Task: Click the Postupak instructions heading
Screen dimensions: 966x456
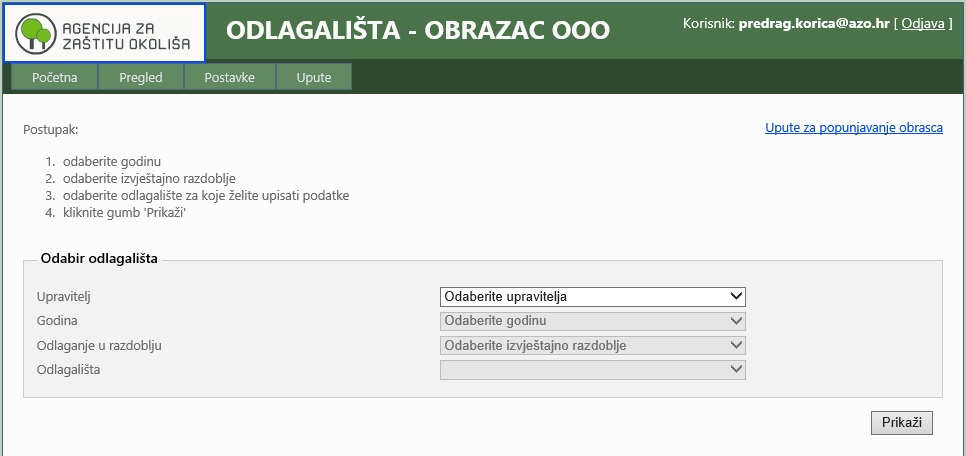Action: (50, 129)
